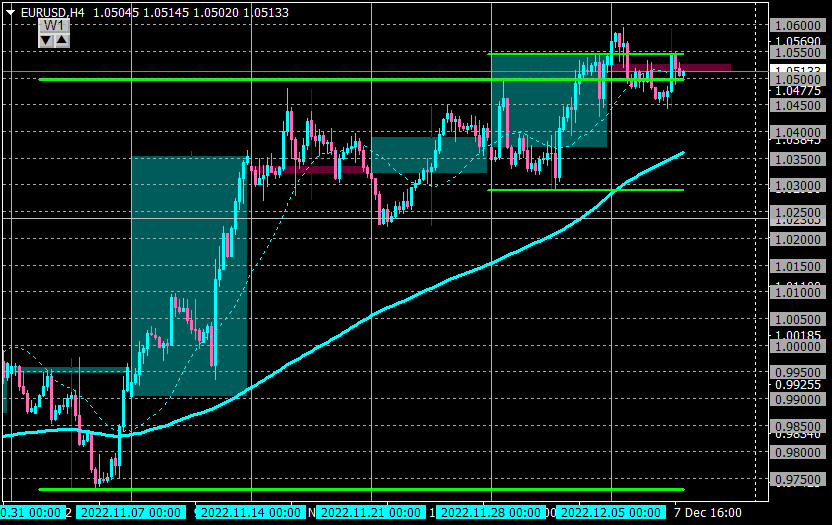
Task: Click the W1 timeframe button
Action: point(54,25)
